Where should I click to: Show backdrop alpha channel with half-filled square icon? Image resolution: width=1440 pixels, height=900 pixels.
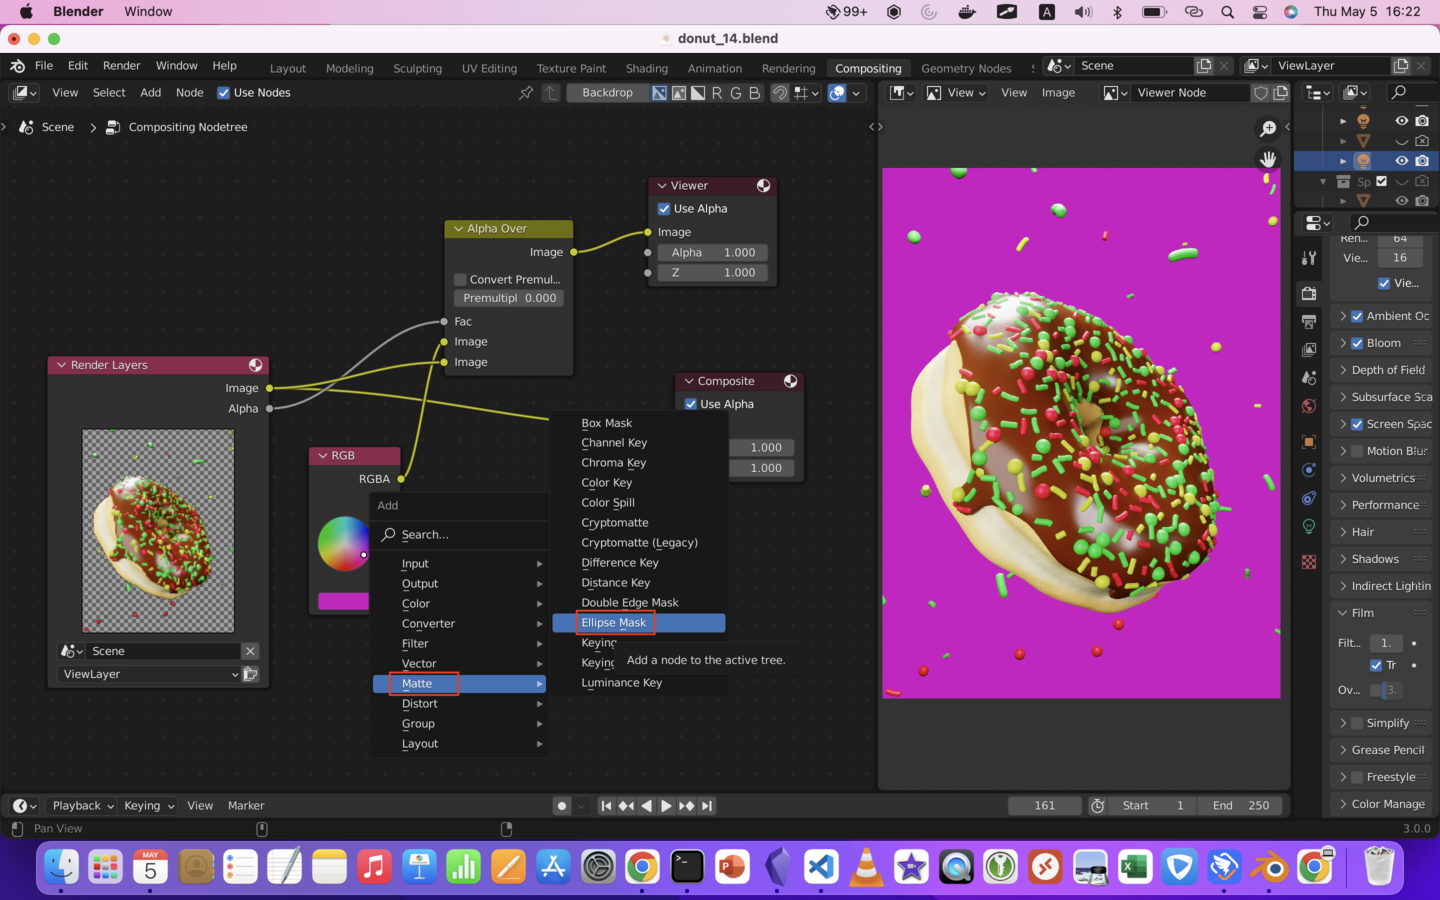pyautogui.click(x=700, y=92)
